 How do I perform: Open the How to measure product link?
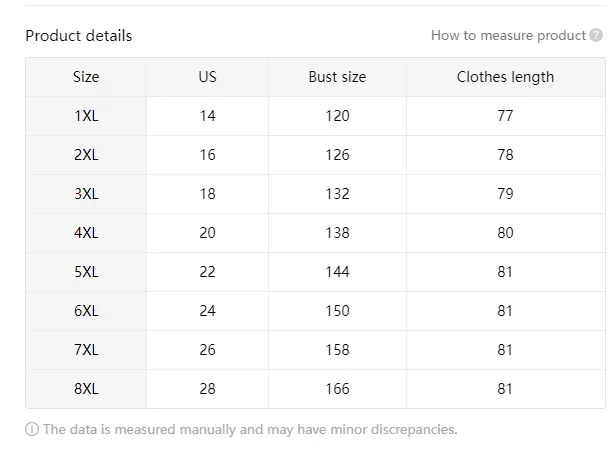tap(508, 35)
